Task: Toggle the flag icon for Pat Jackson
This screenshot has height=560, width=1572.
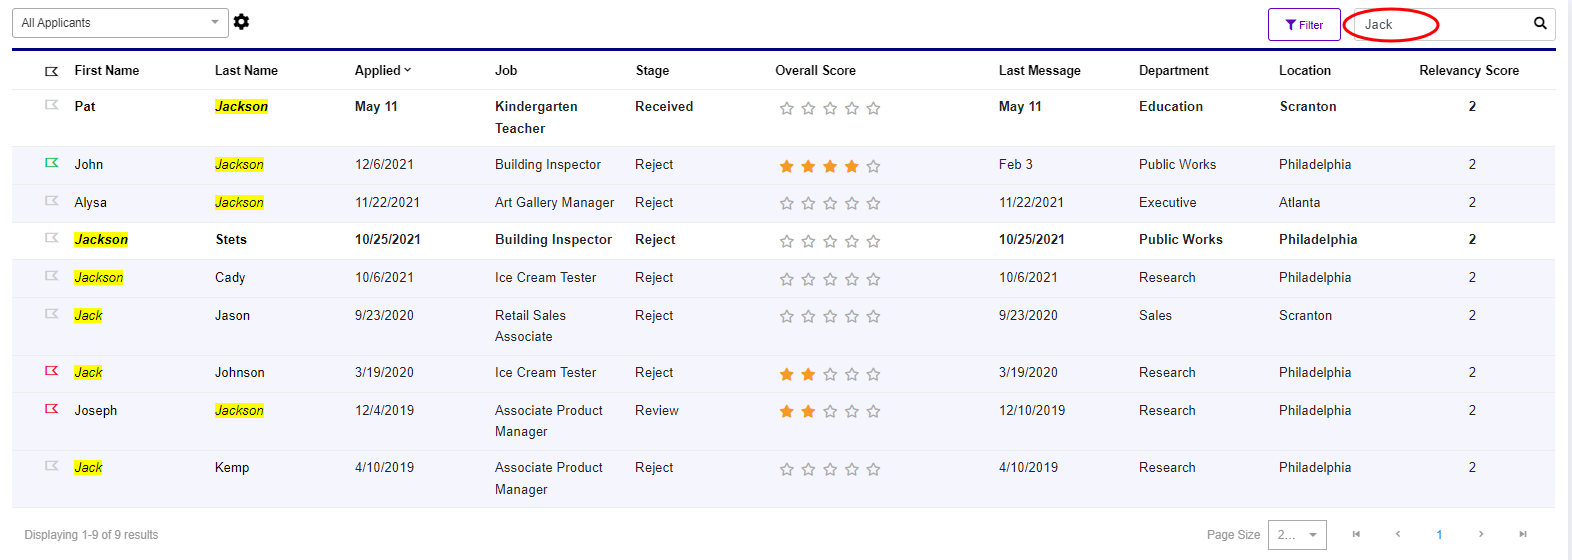Action: click(52, 105)
